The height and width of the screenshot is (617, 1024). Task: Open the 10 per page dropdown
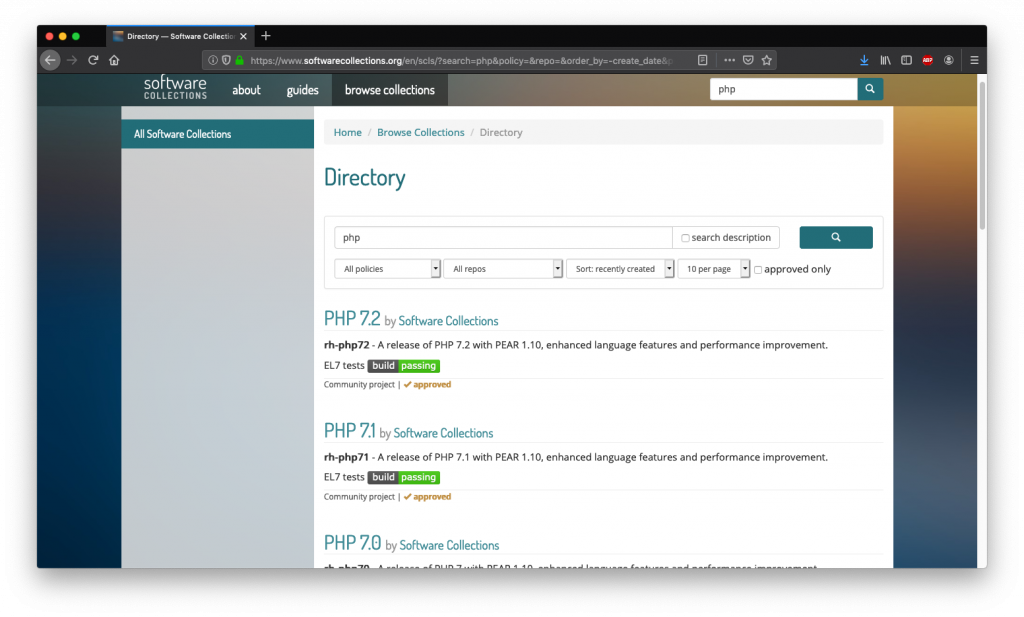click(x=714, y=269)
